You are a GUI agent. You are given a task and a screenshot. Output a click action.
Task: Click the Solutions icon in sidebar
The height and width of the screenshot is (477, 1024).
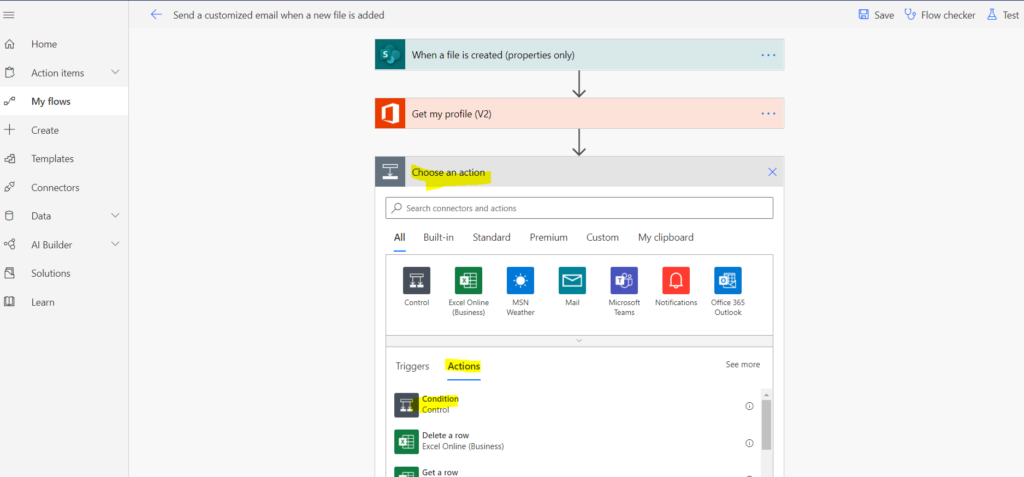pyautogui.click(x=9, y=273)
